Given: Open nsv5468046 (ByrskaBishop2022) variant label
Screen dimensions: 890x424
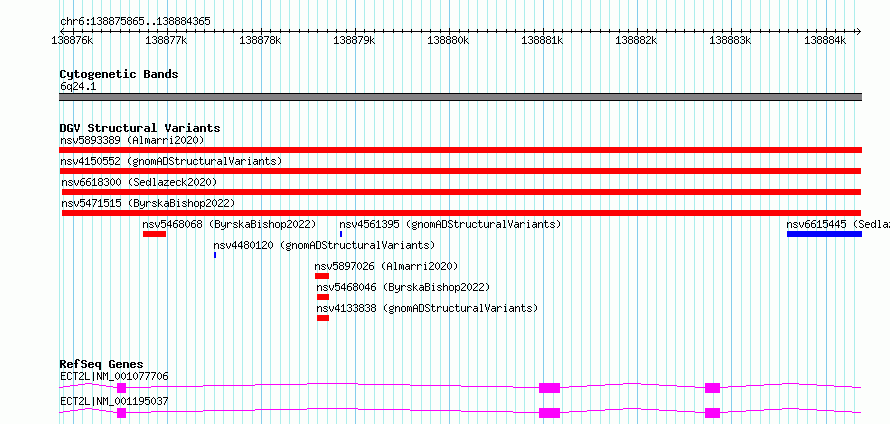Looking at the screenshot, I should pos(403,287).
